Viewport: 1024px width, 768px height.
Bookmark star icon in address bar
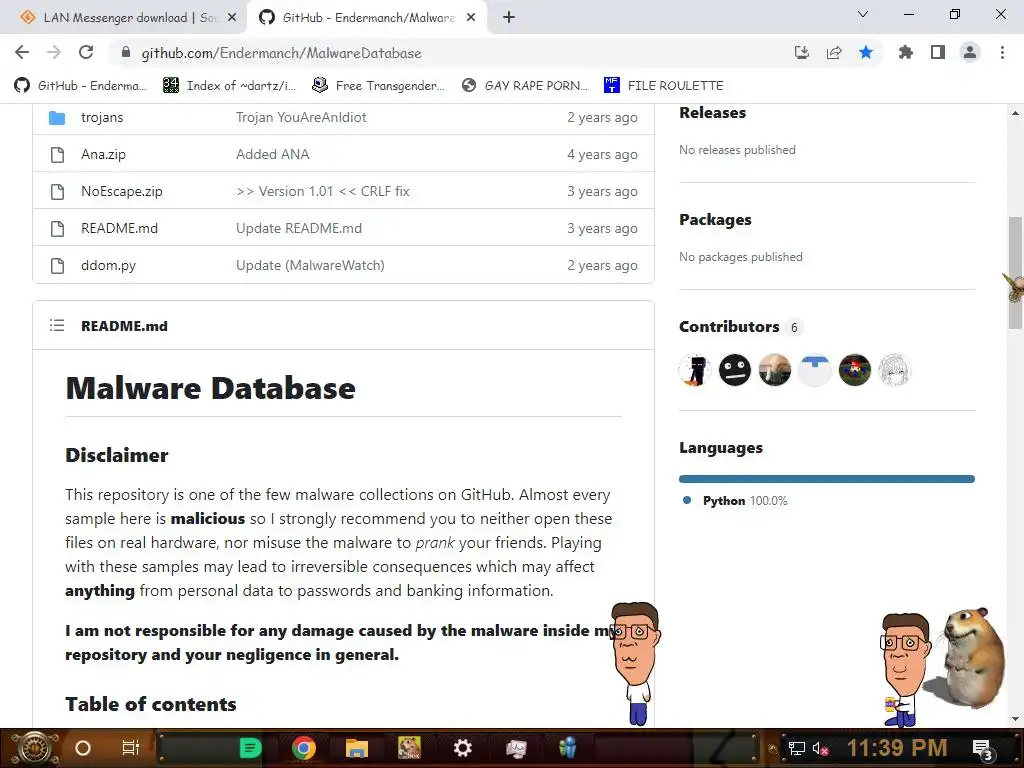click(866, 52)
